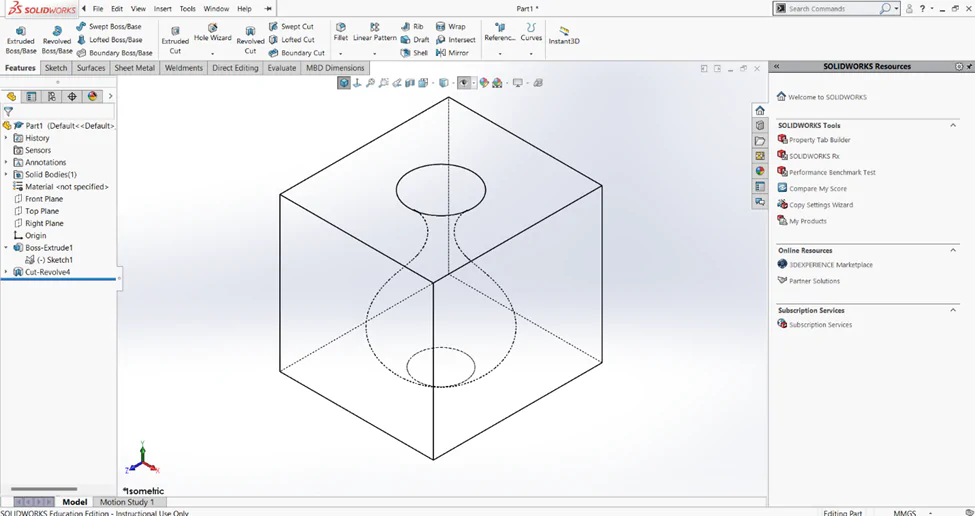Collapse the Online Resources section
Screen dimensions: 975x516
click(953, 251)
